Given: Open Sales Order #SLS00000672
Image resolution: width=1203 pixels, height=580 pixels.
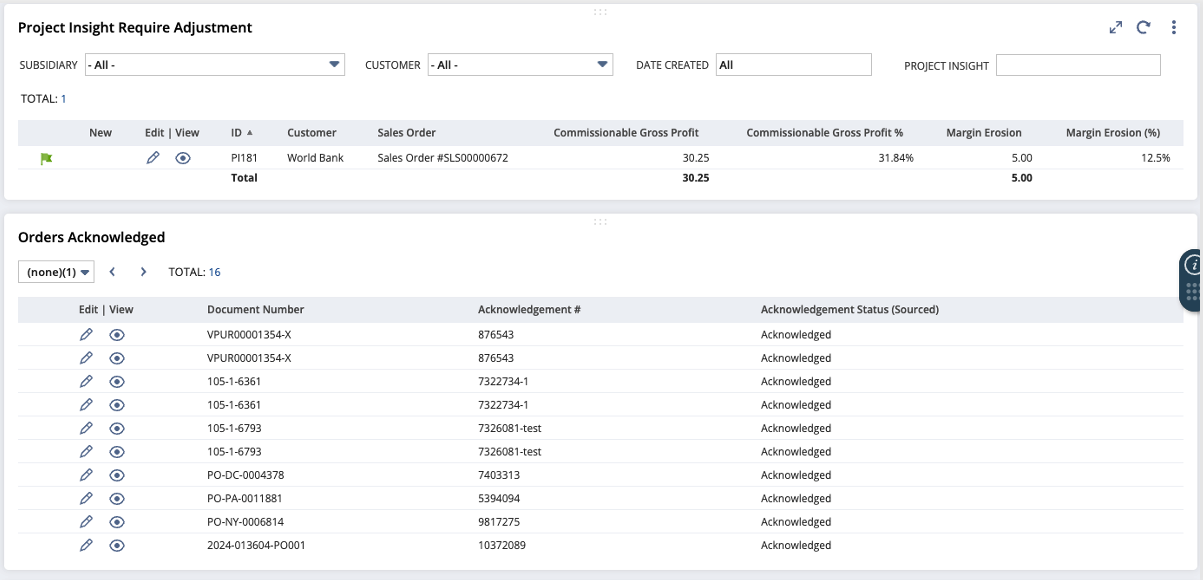Looking at the screenshot, I should [x=443, y=158].
